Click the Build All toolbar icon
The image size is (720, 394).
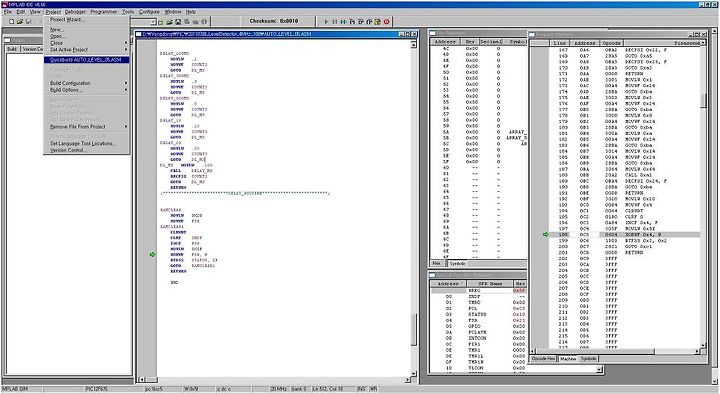click(204, 22)
